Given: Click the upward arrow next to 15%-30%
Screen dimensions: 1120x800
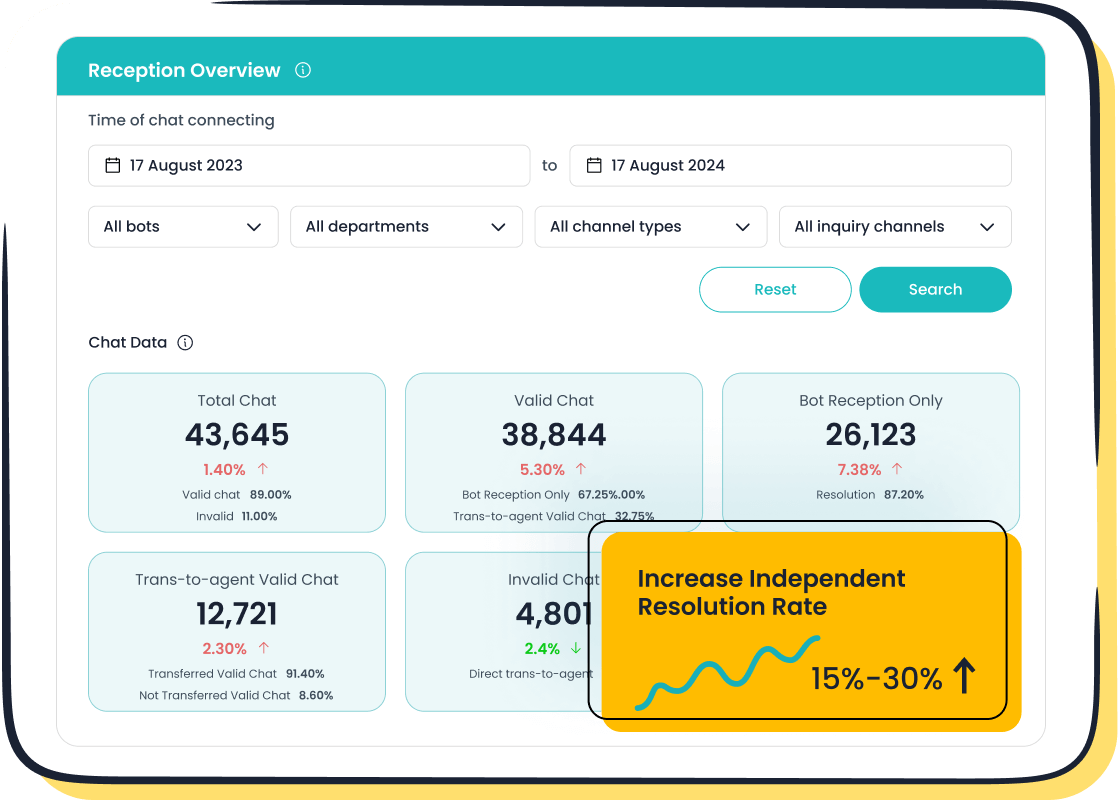Looking at the screenshot, I should pyautogui.click(x=963, y=678).
